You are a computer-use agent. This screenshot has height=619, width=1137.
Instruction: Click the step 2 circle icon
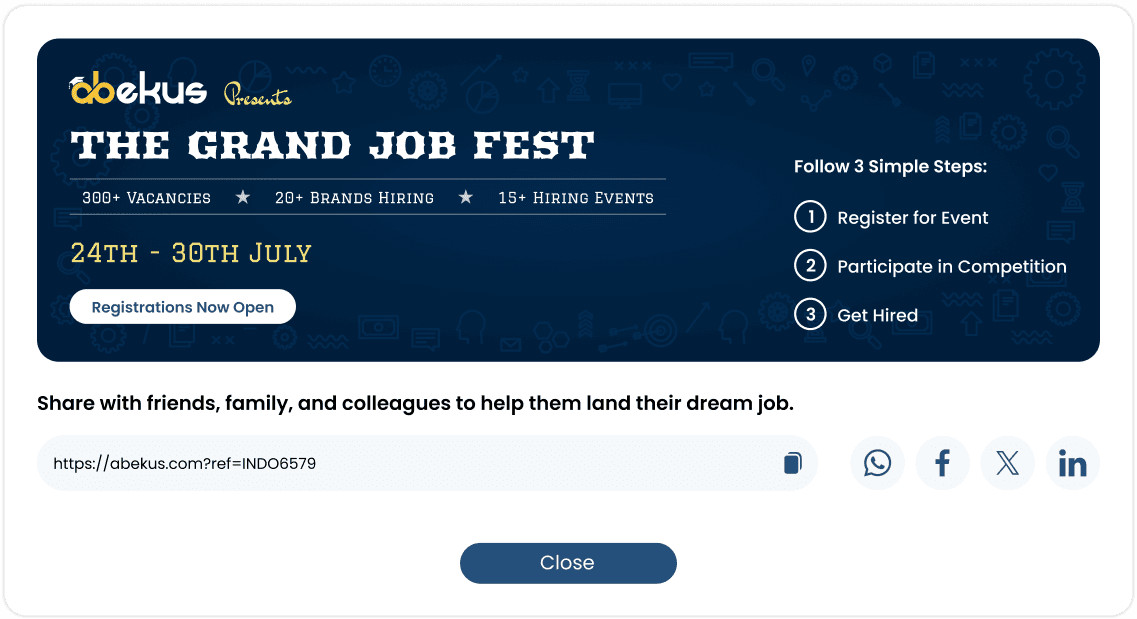point(810,265)
